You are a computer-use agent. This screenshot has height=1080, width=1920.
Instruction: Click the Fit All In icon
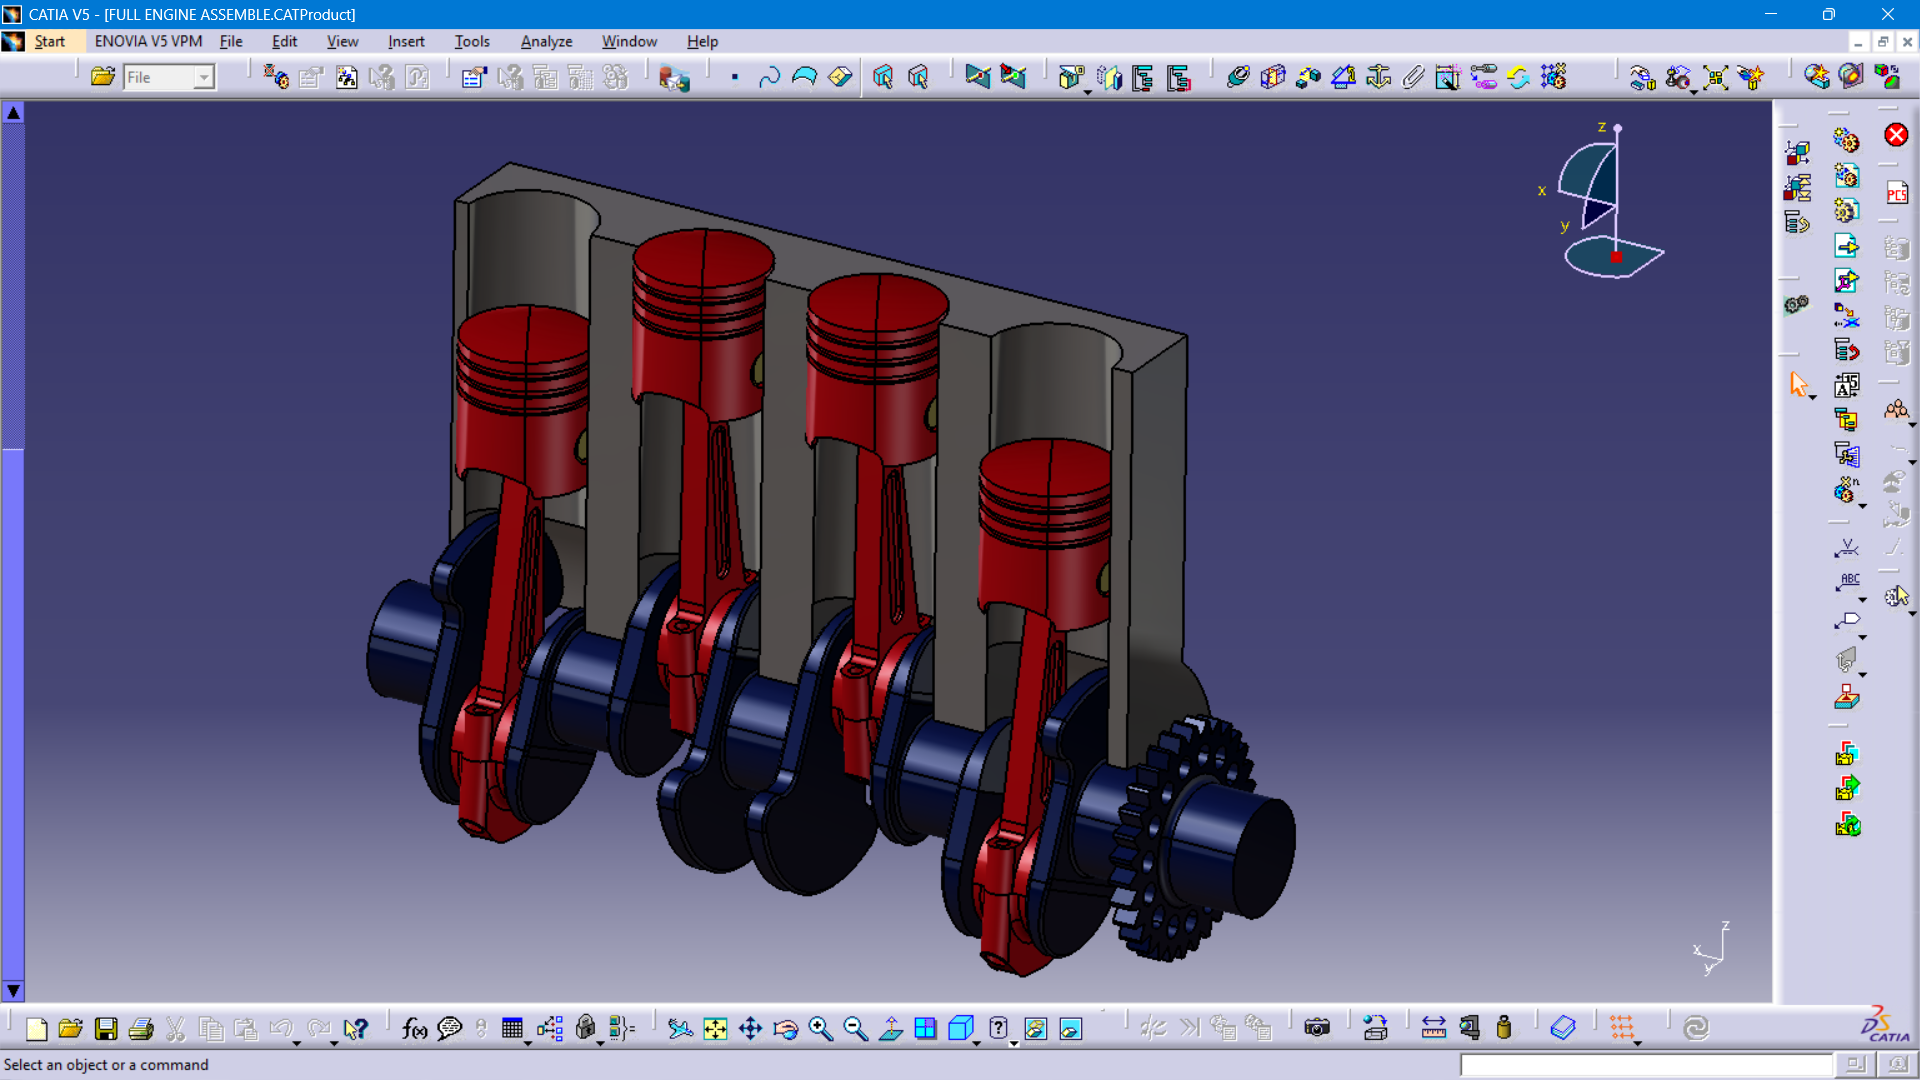point(715,1028)
